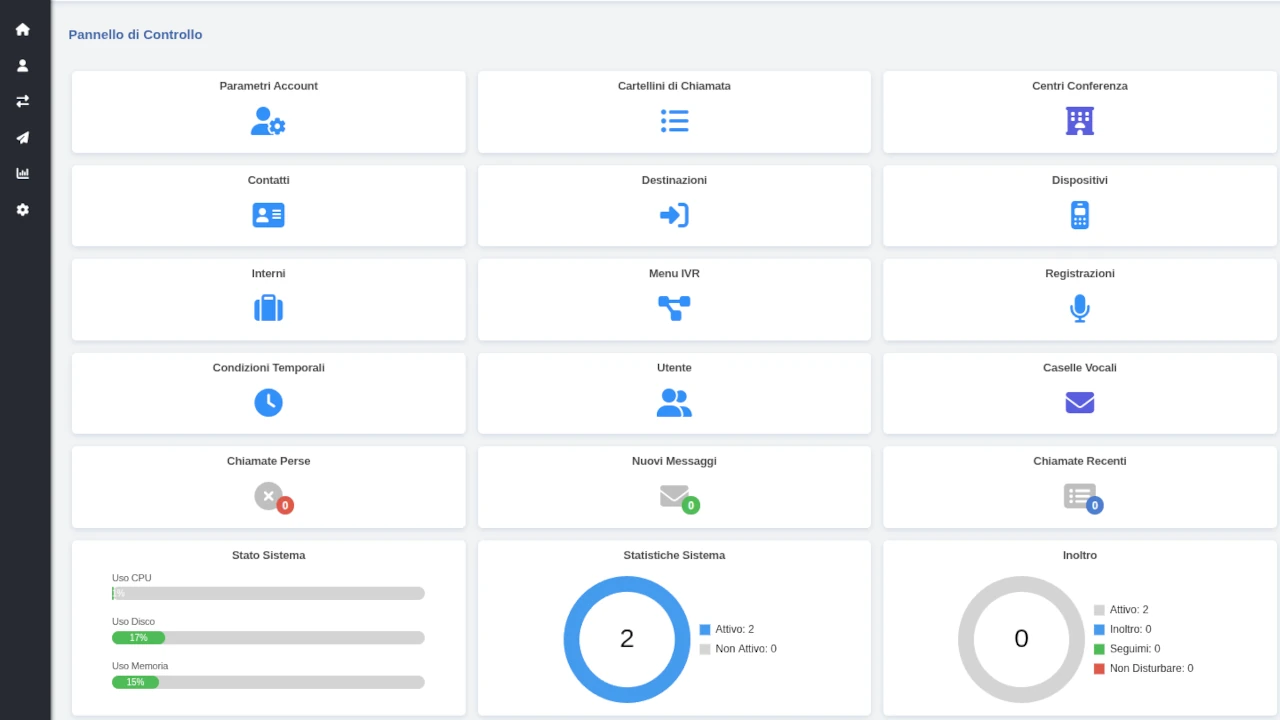
Task: Select the Registrazioni microphone icon
Action: pyautogui.click(x=1079, y=308)
